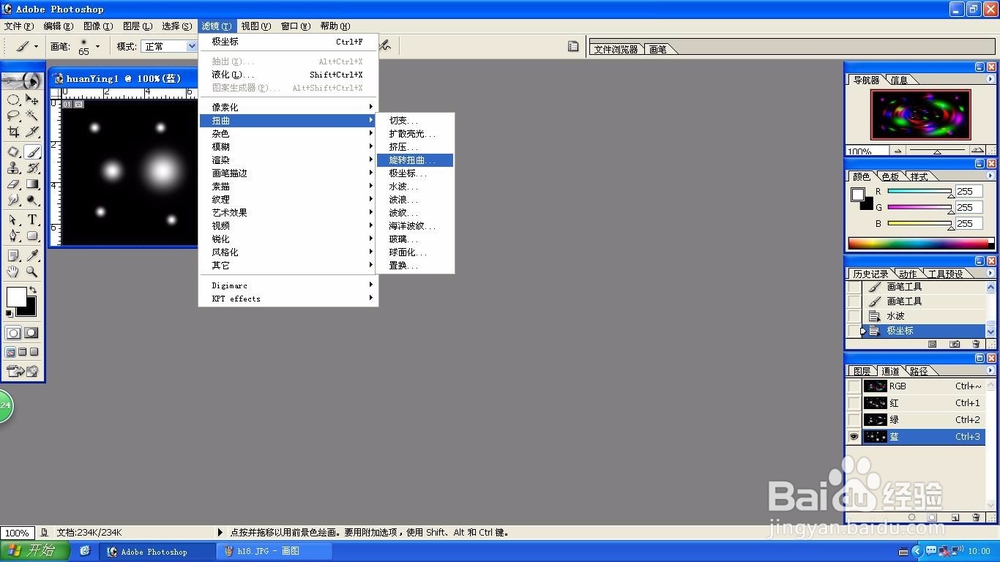Switch to the 图层 (Layers) tab
The image size is (1000, 562).
pyautogui.click(x=862, y=371)
